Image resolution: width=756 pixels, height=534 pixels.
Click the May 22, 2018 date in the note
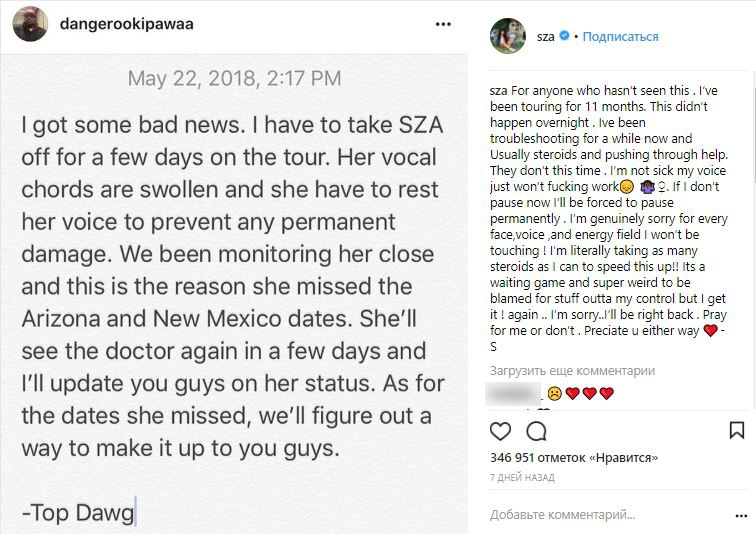234,78
